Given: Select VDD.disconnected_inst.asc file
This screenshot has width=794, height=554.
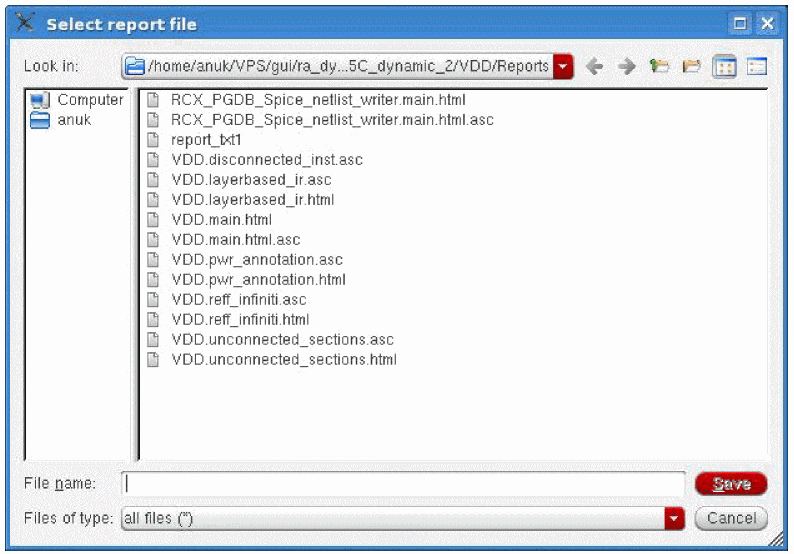Looking at the screenshot, I should pyautogui.click(x=255, y=160).
